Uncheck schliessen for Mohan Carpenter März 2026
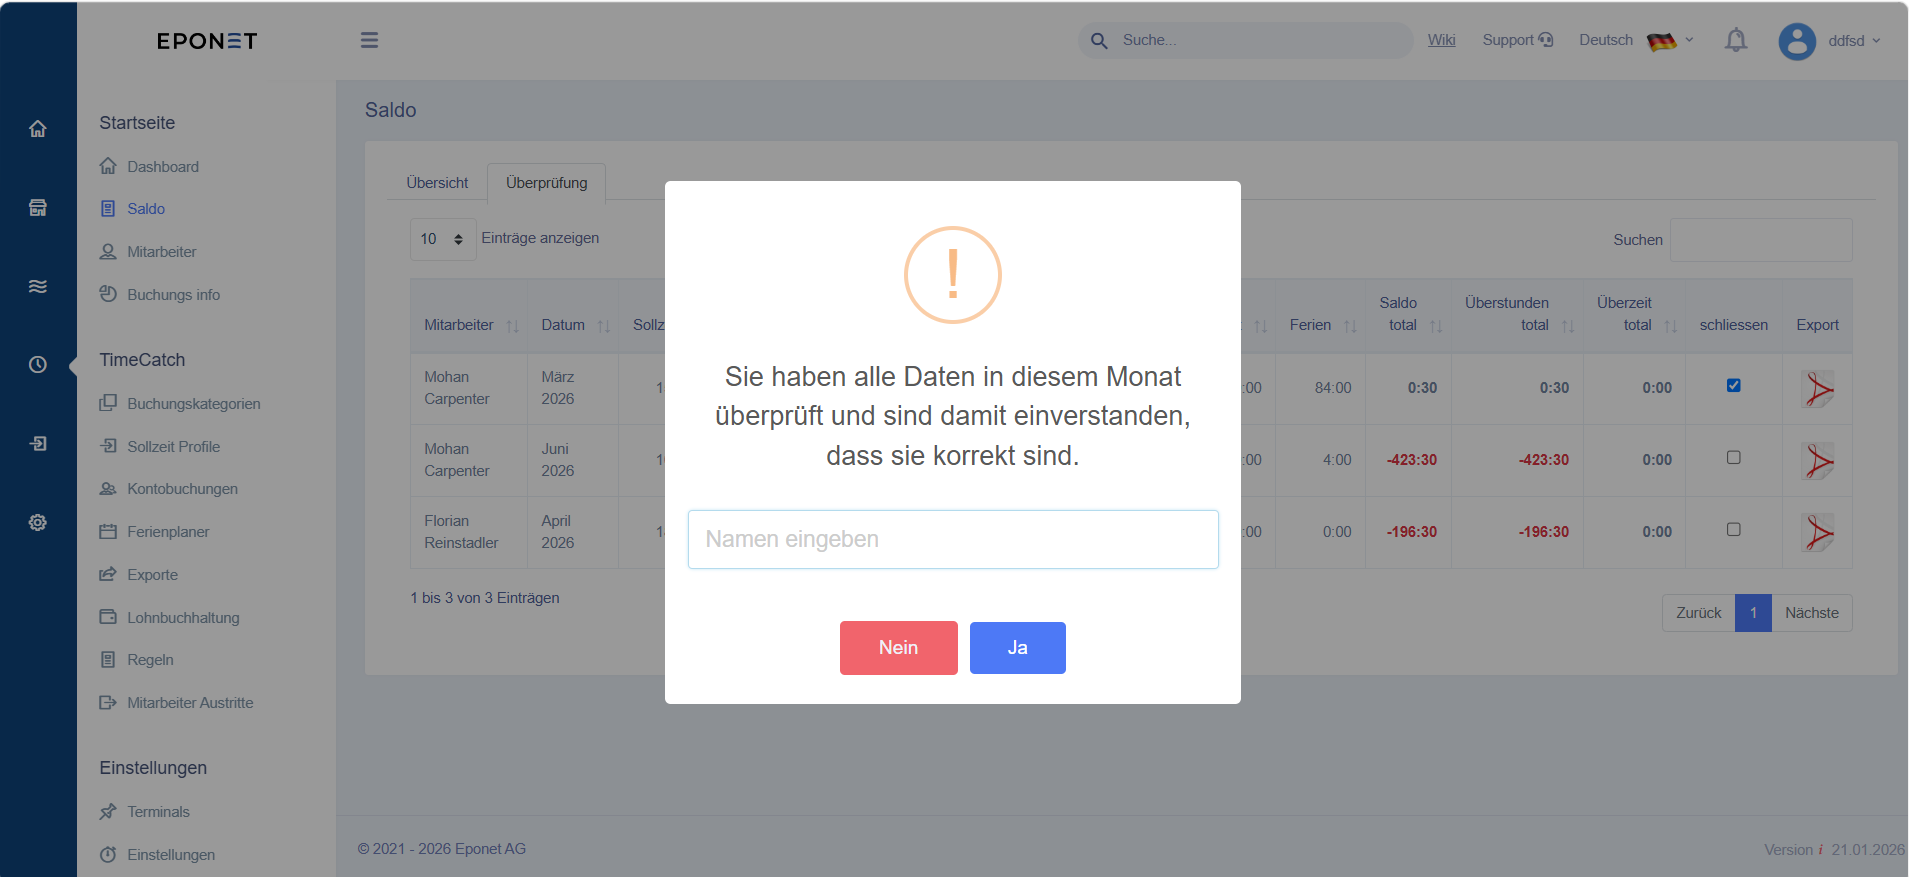This screenshot has height=877, width=1913. pyautogui.click(x=1733, y=386)
